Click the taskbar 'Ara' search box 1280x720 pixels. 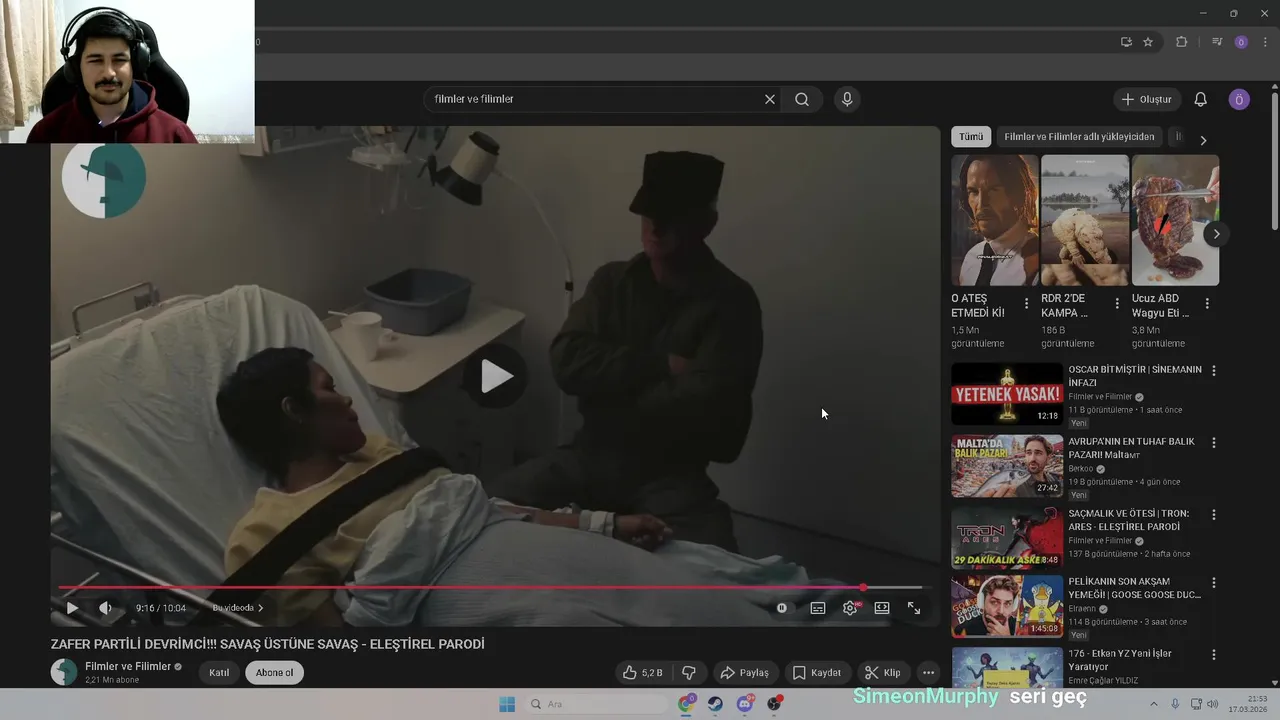pyautogui.click(x=597, y=704)
